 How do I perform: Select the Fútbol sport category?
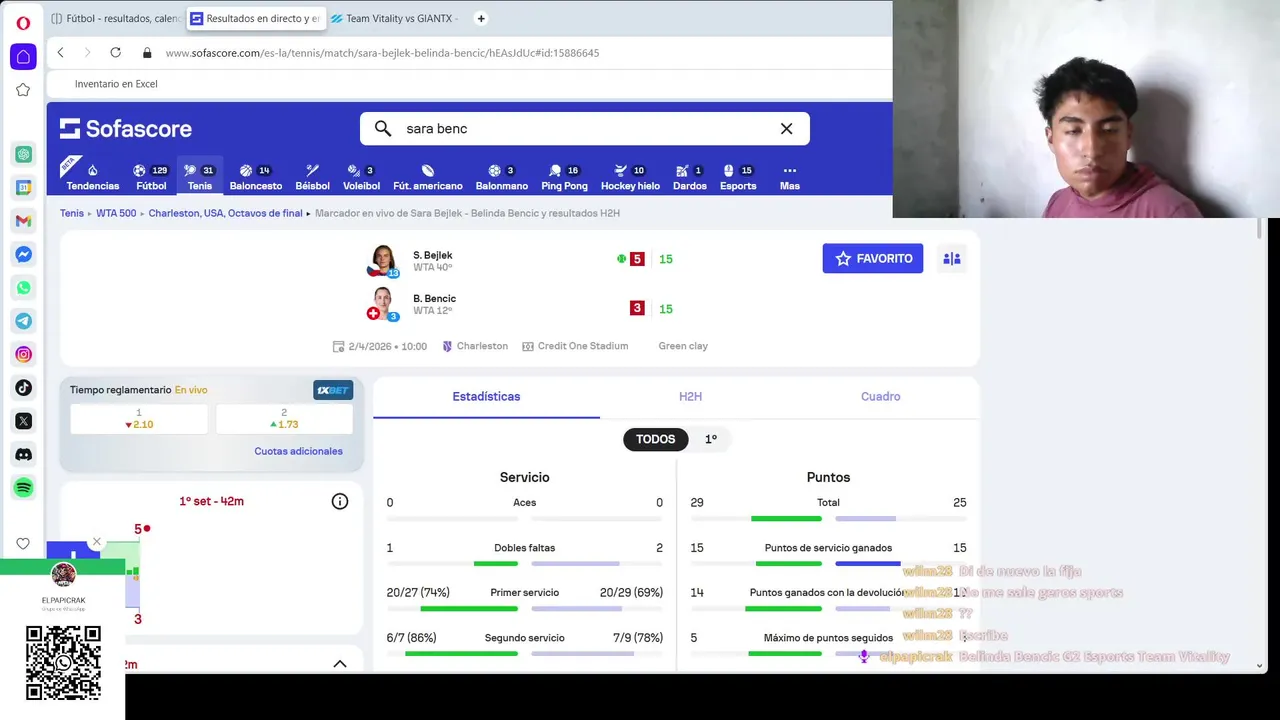tap(151, 177)
